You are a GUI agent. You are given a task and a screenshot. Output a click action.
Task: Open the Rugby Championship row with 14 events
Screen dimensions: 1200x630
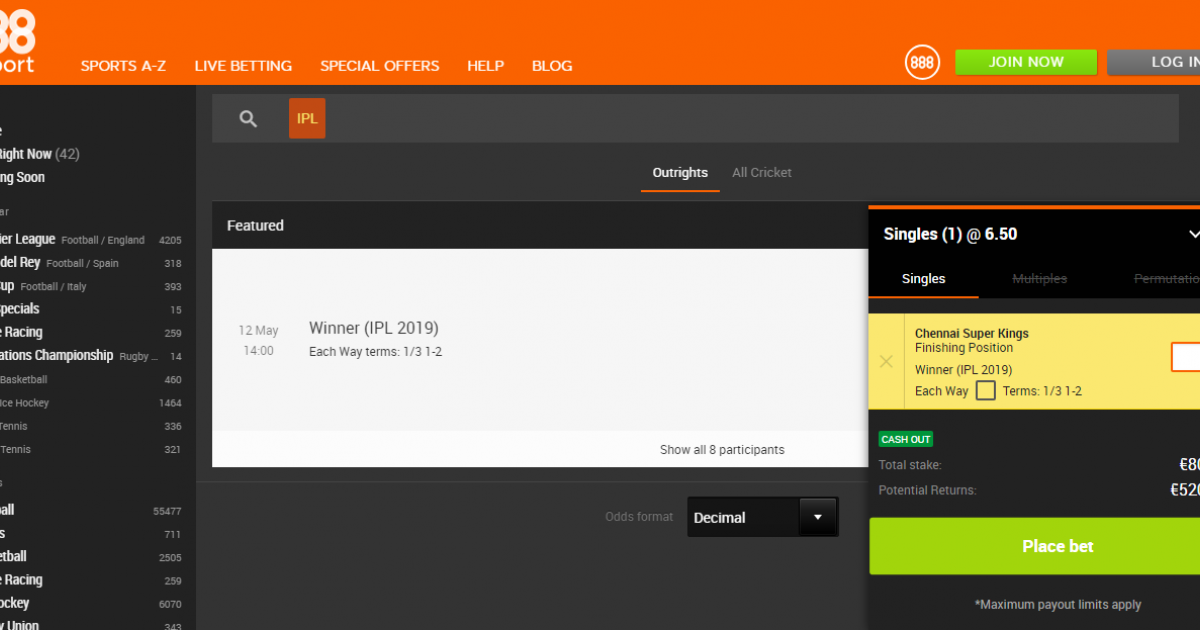tap(91, 356)
